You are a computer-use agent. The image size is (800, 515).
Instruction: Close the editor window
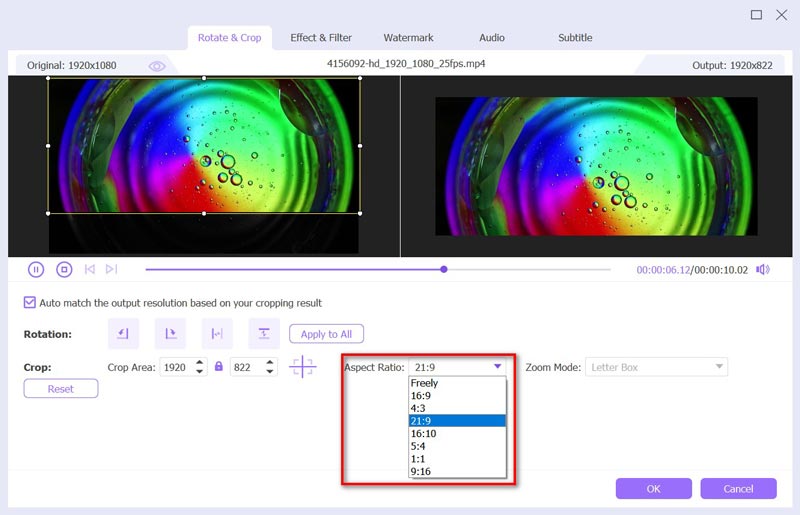pos(781,15)
